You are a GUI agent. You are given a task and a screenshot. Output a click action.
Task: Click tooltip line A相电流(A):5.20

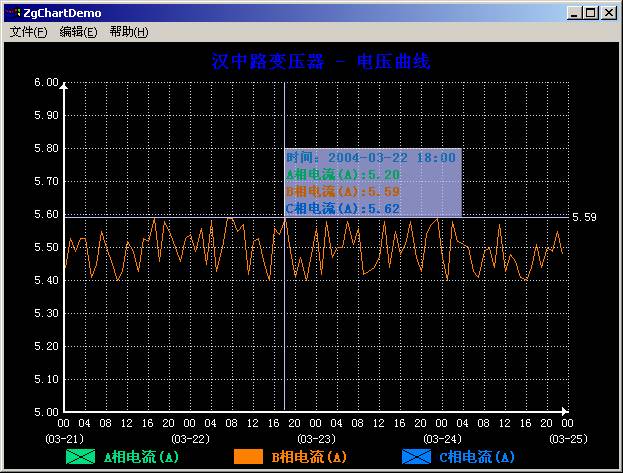pyautogui.click(x=343, y=174)
